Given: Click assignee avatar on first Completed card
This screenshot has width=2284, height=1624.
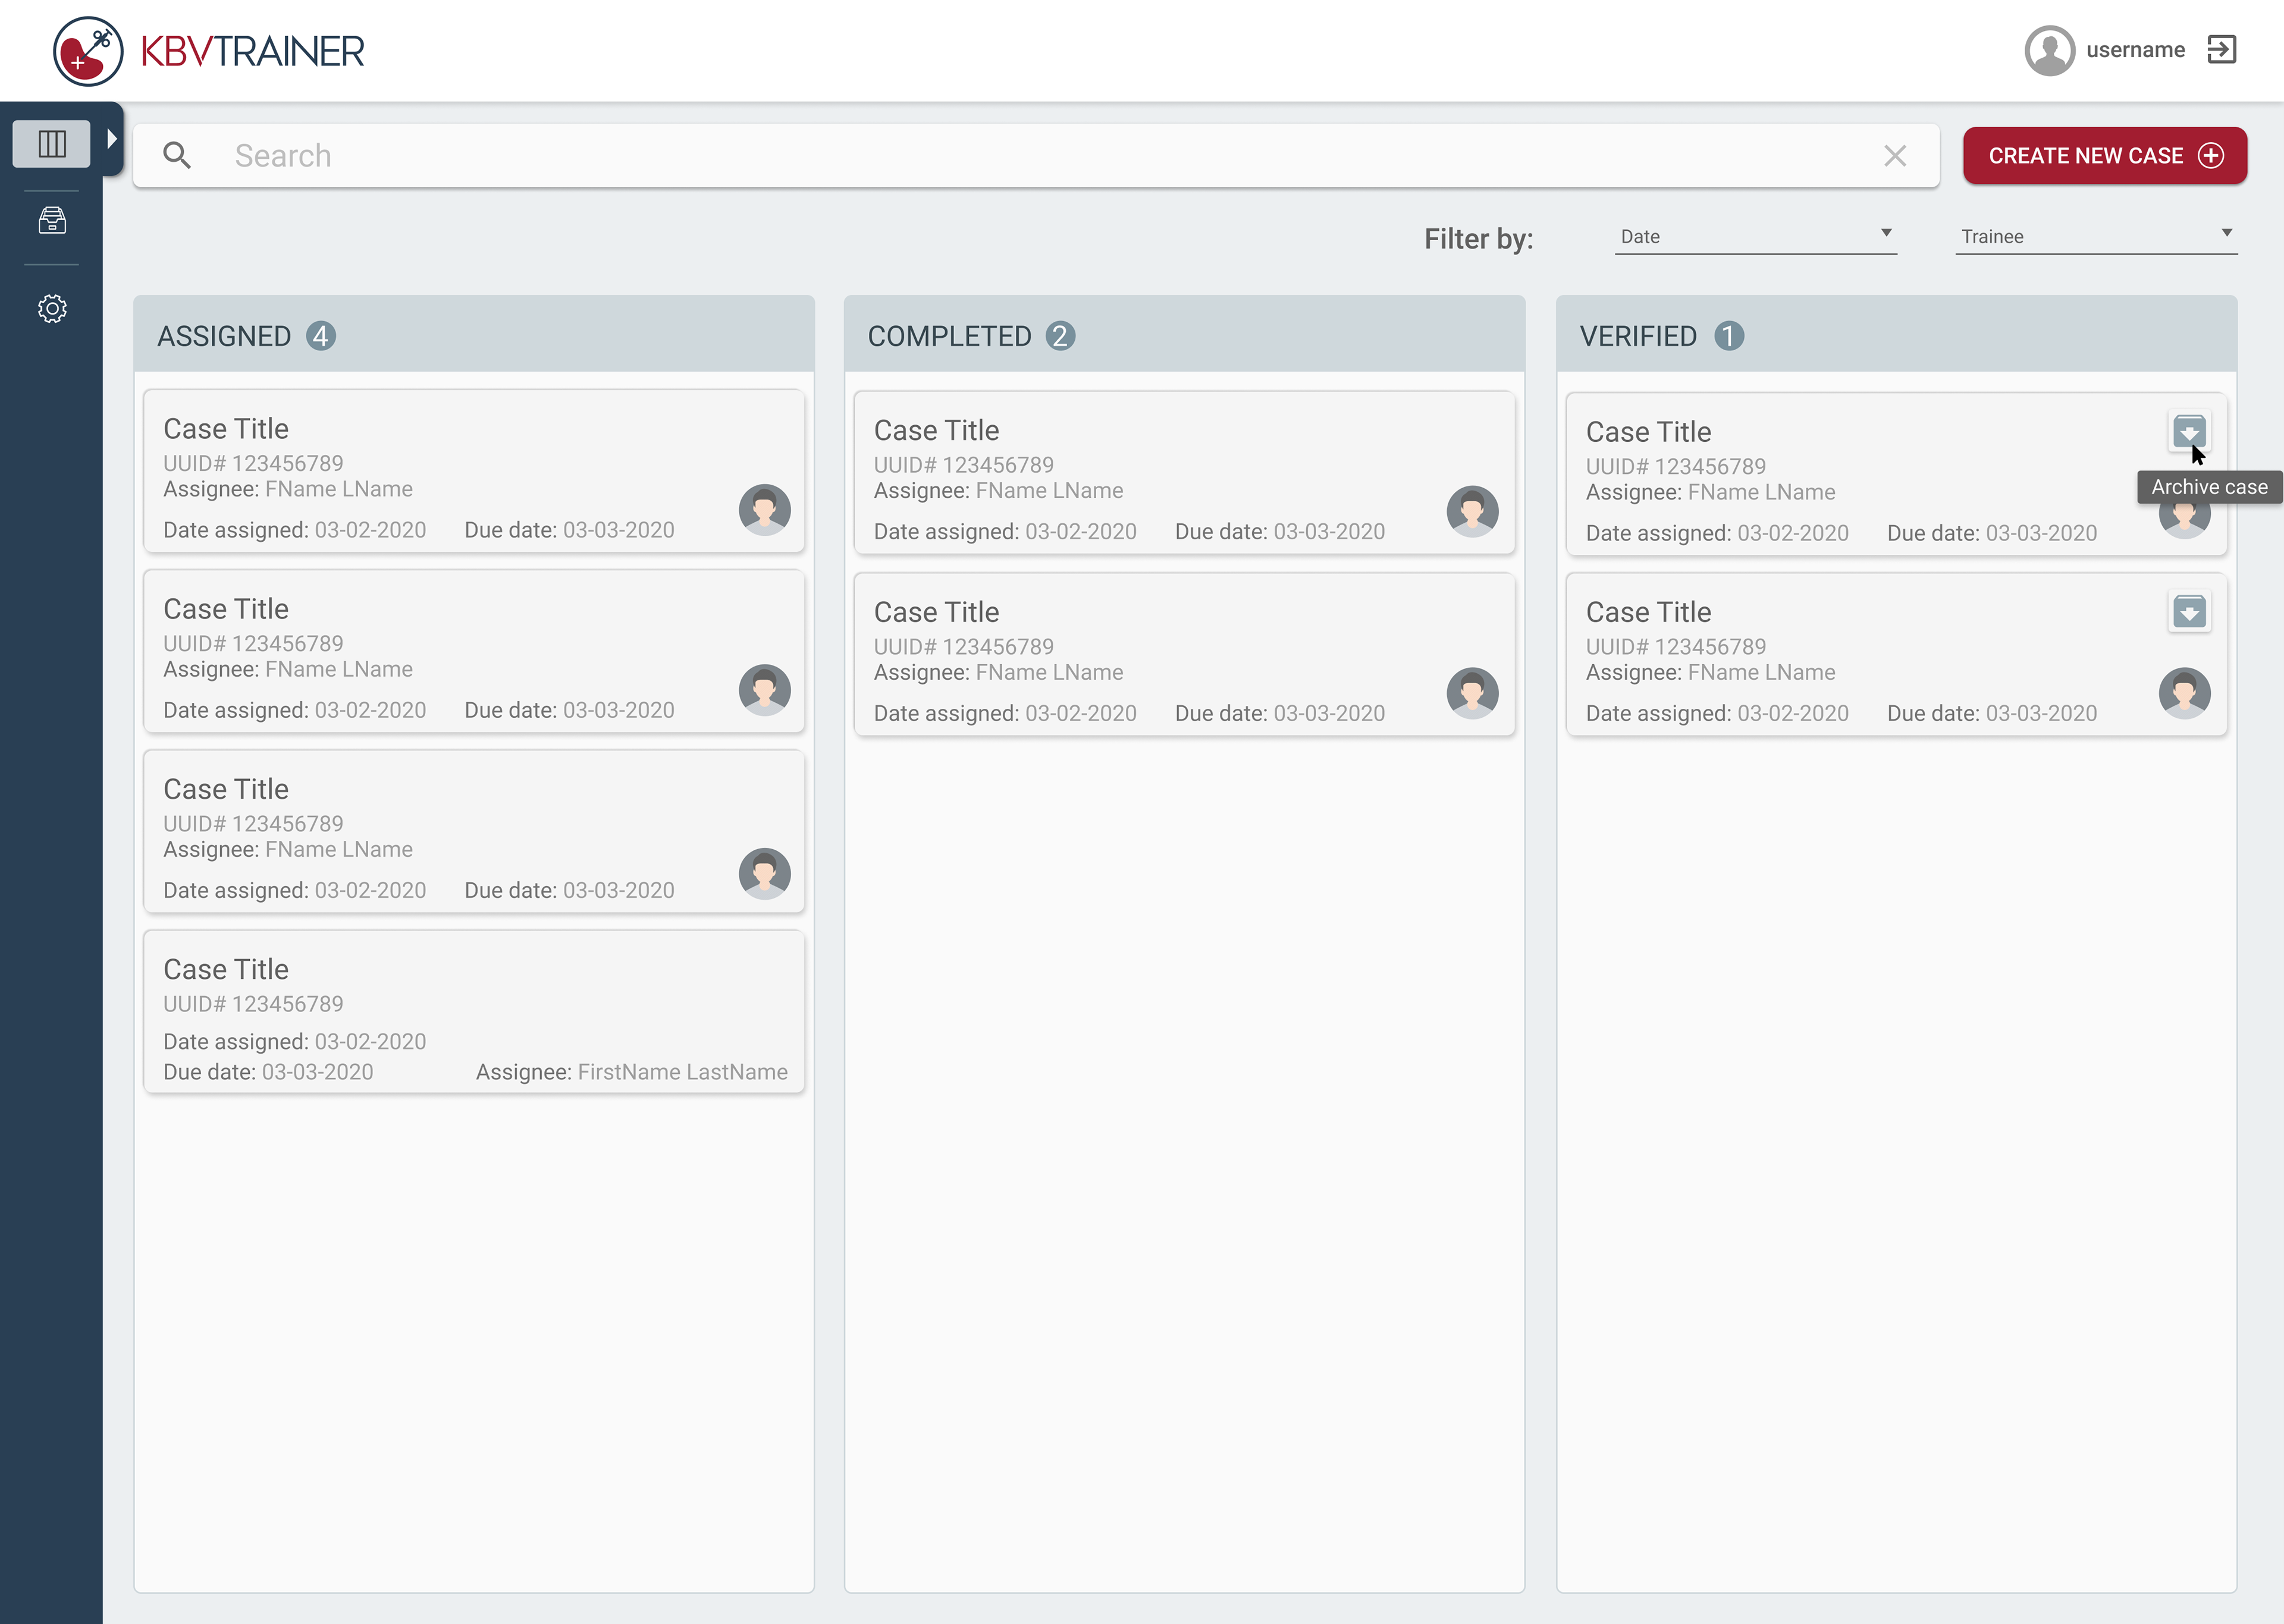Looking at the screenshot, I should click(x=1472, y=512).
